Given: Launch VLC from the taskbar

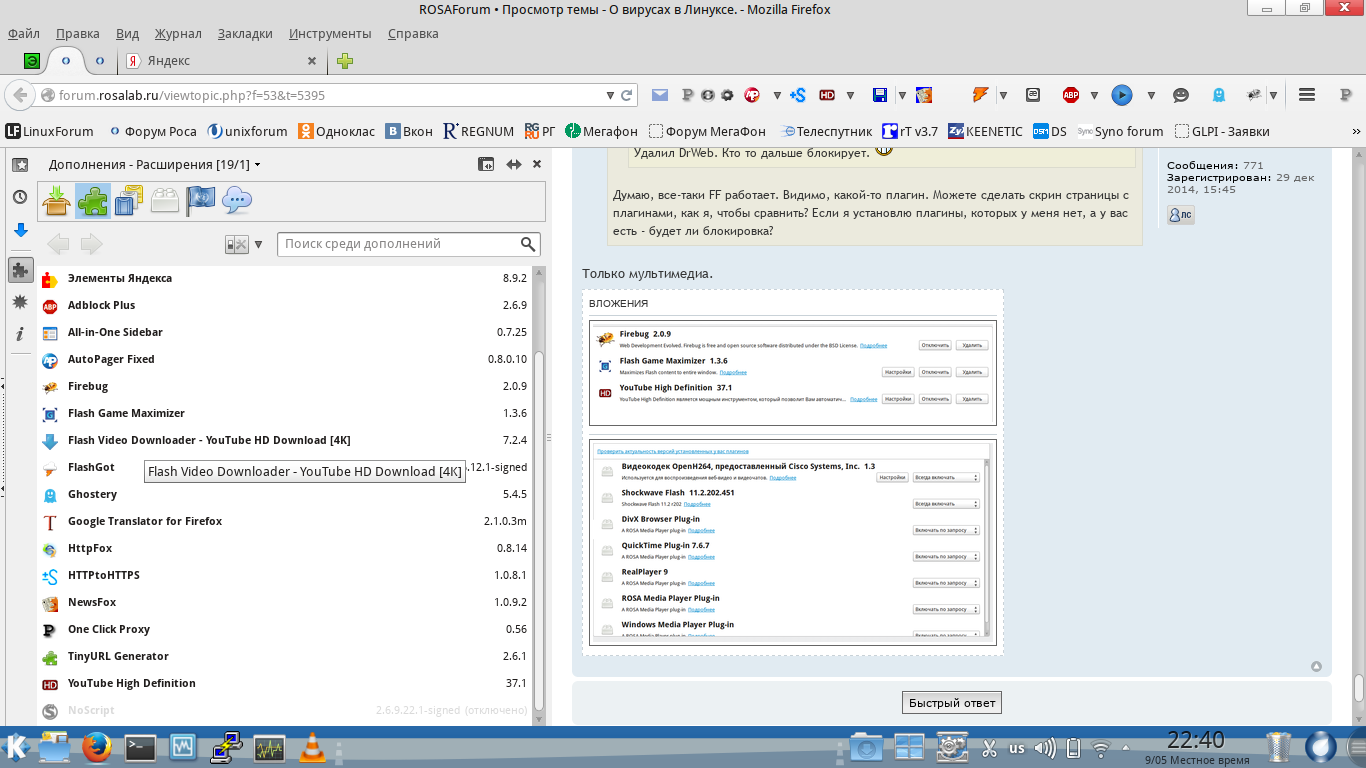Looking at the screenshot, I should pyautogui.click(x=312, y=747).
